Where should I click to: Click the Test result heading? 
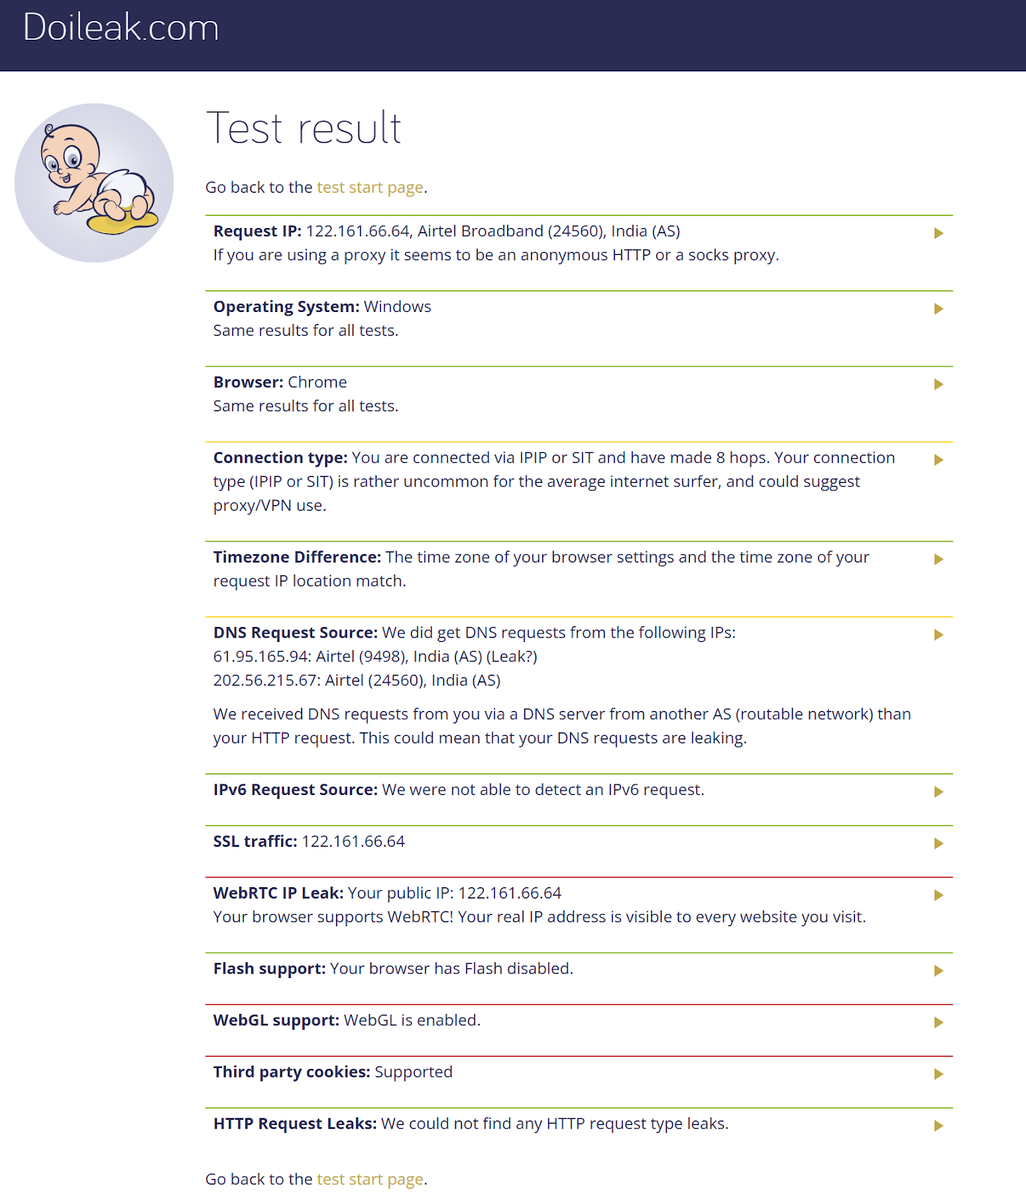(304, 128)
